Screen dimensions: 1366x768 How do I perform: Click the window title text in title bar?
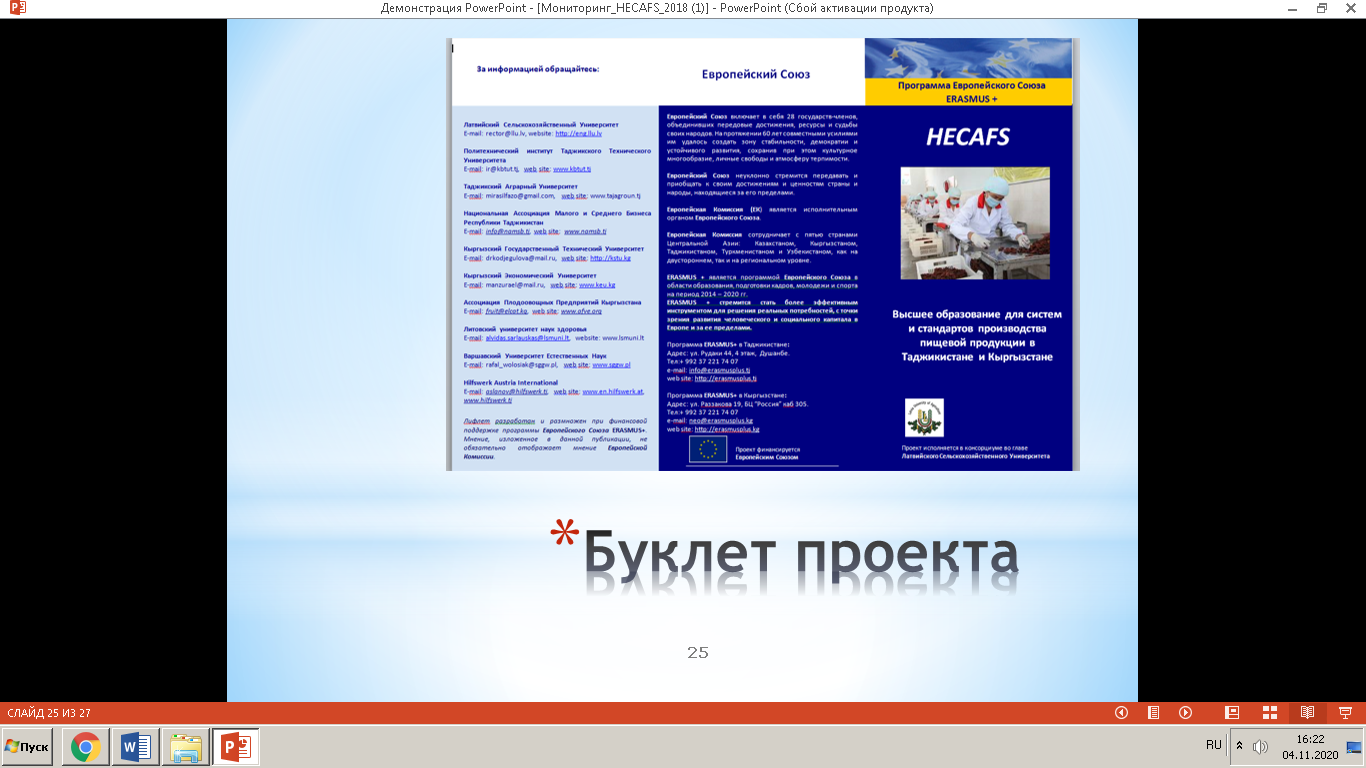(657, 8)
